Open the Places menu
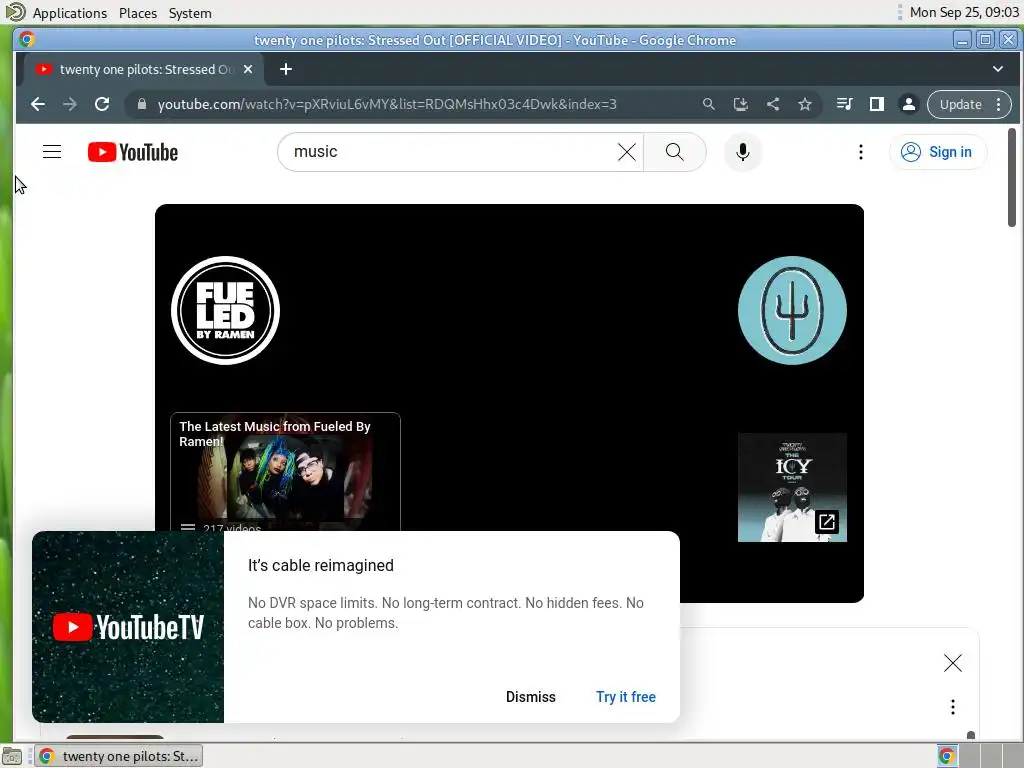The image size is (1024, 768). point(138,13)
